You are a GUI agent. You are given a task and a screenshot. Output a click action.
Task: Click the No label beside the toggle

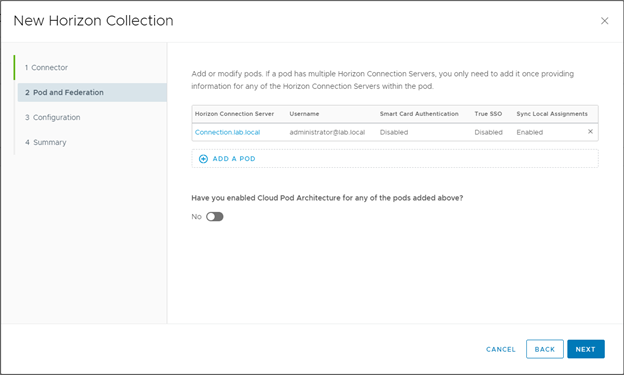[197, 217]
